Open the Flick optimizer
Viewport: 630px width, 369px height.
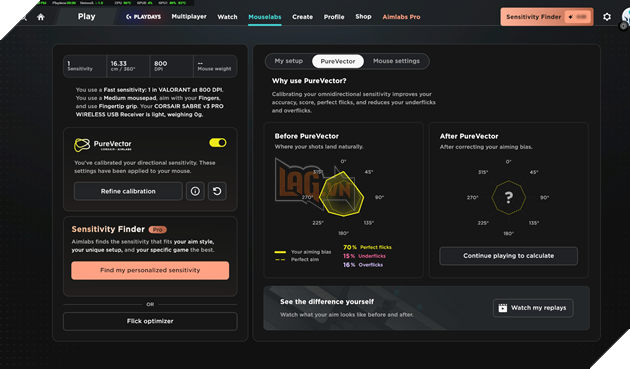(x=150, y=321)
